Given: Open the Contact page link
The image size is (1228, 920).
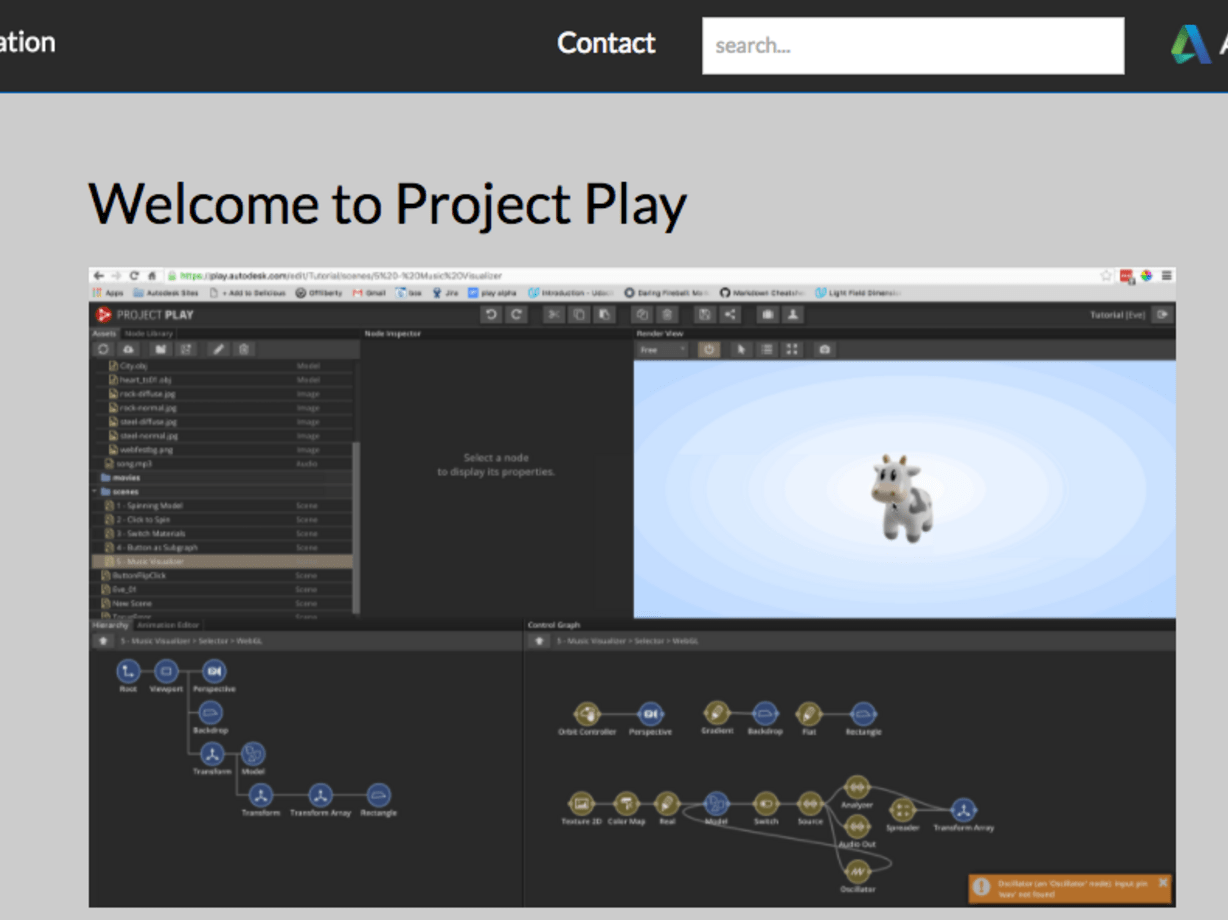Looking at the screenshot, I should (605, 43).
